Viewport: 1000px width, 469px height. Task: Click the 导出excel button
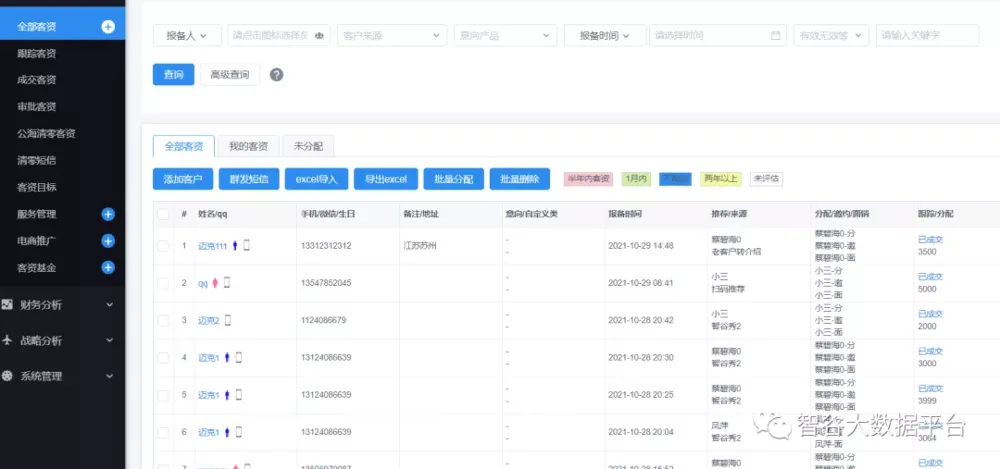(385, 179)
